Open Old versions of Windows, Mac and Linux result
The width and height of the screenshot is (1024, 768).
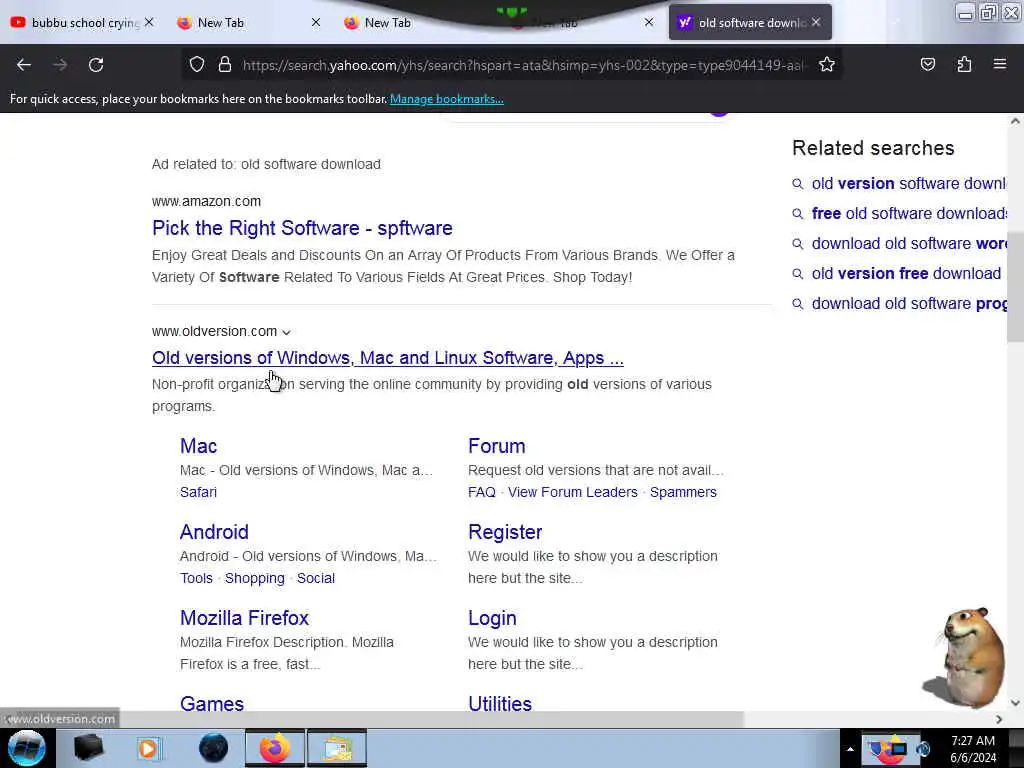coord(388,358)
